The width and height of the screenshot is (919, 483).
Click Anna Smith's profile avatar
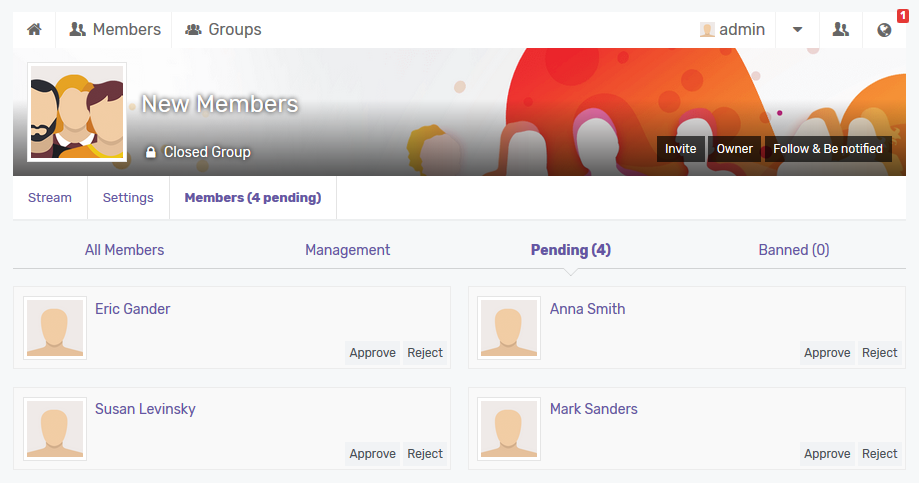tap(509, 328)
